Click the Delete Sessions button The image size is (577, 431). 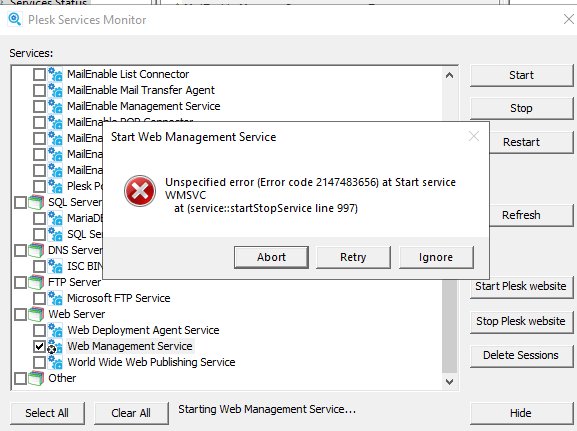point(521,356)
